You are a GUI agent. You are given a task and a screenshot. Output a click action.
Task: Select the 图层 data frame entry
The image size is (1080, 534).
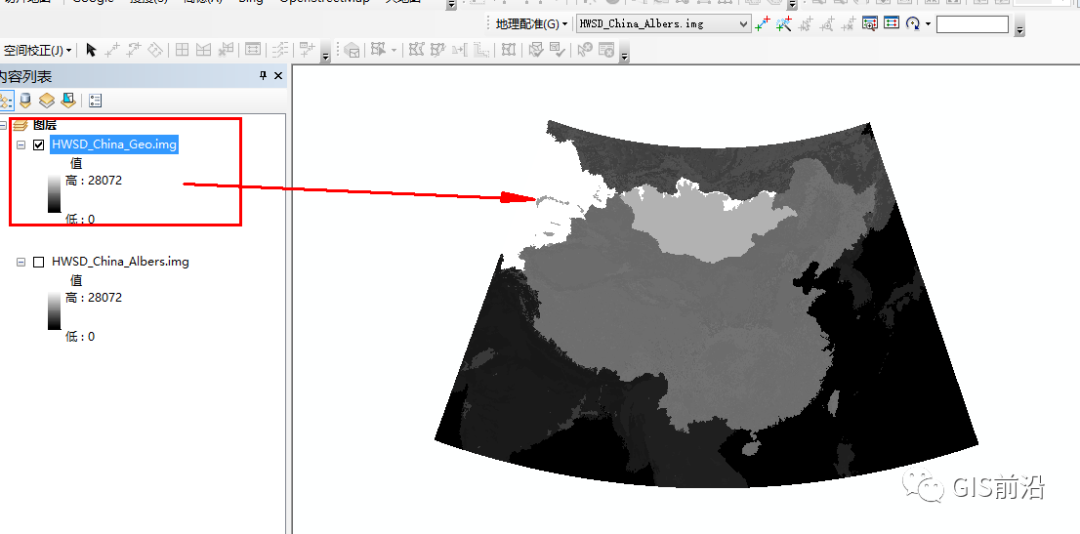point(45,125)
